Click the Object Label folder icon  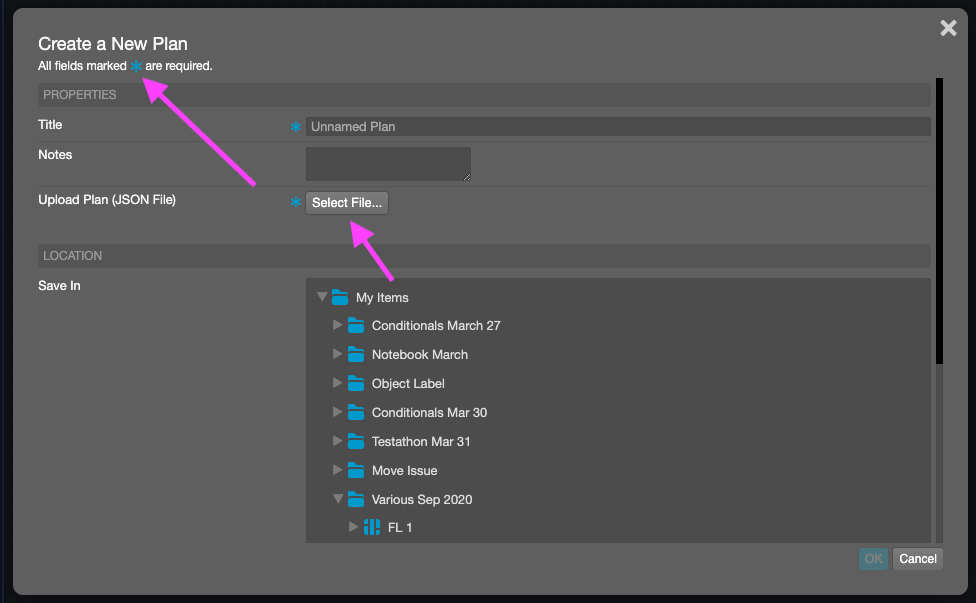pos(357,383)
